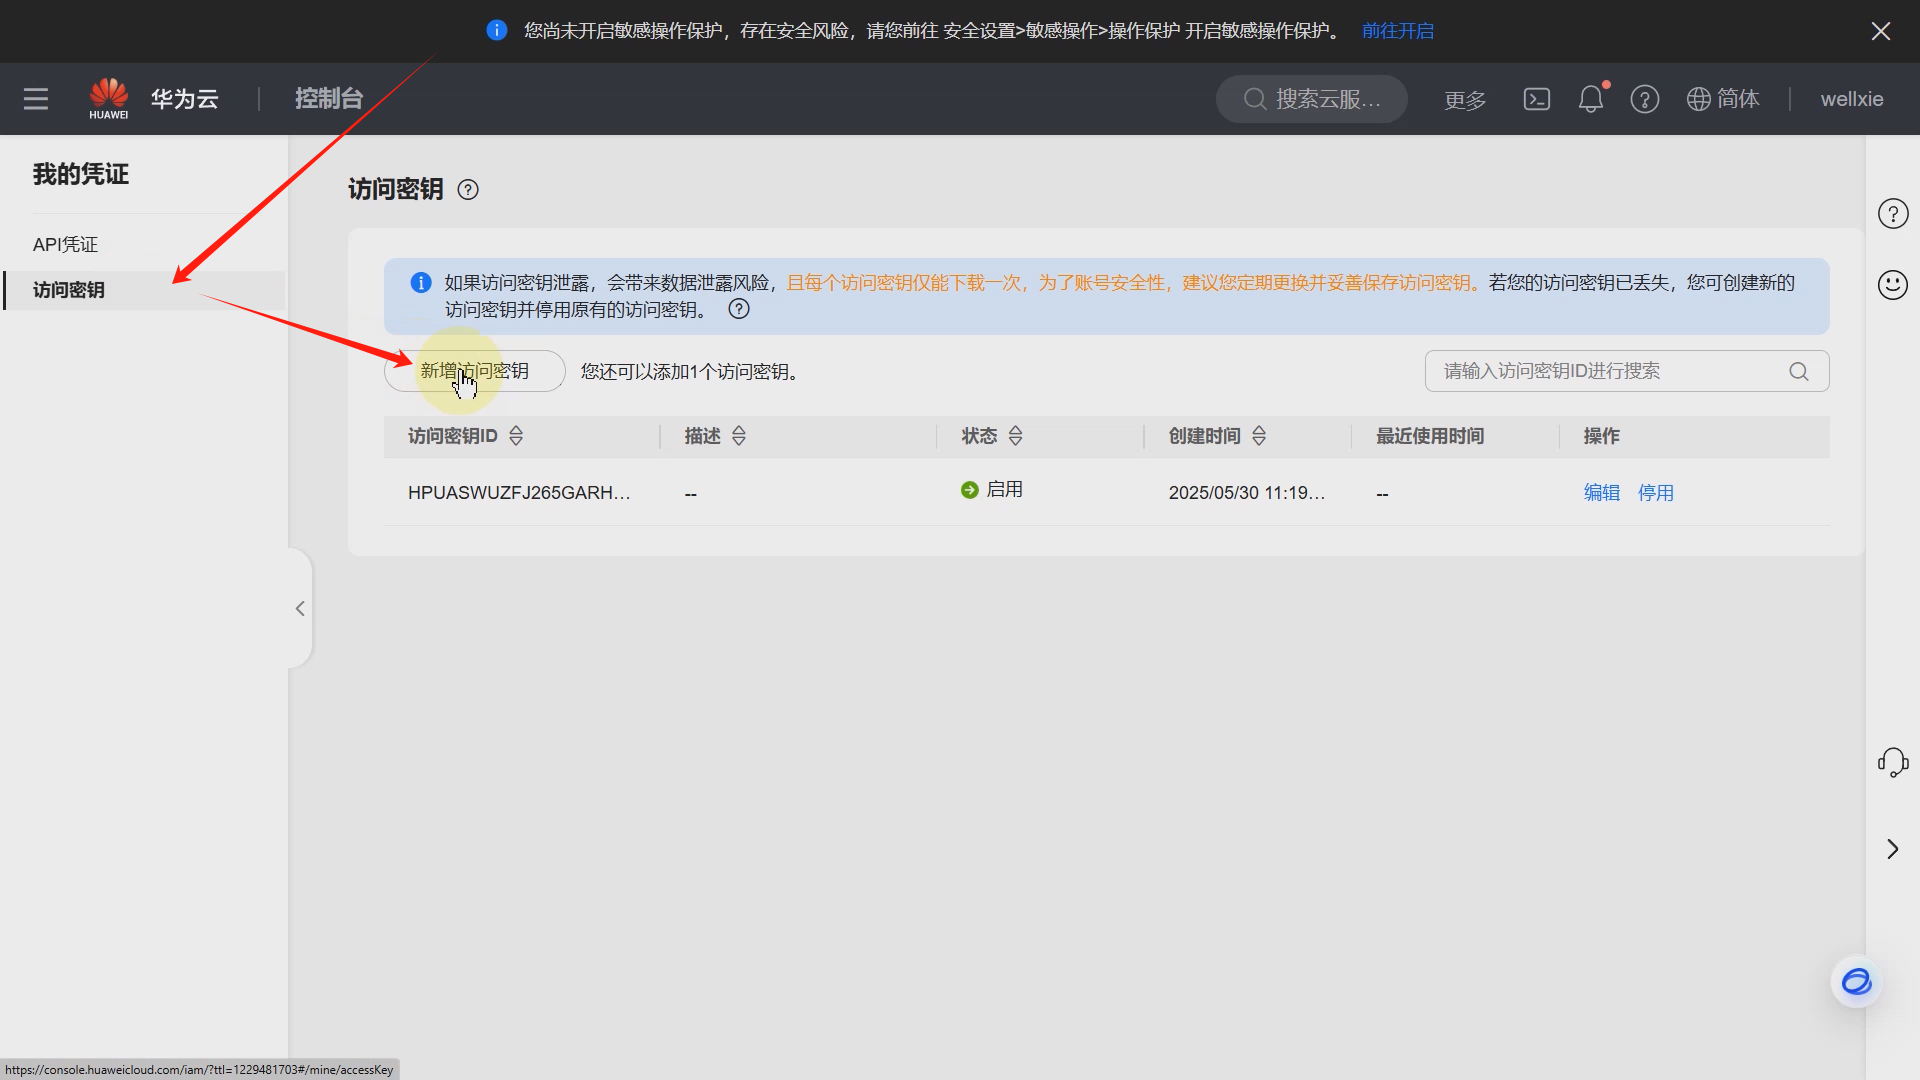Click the top bar help question icon

1644,99
